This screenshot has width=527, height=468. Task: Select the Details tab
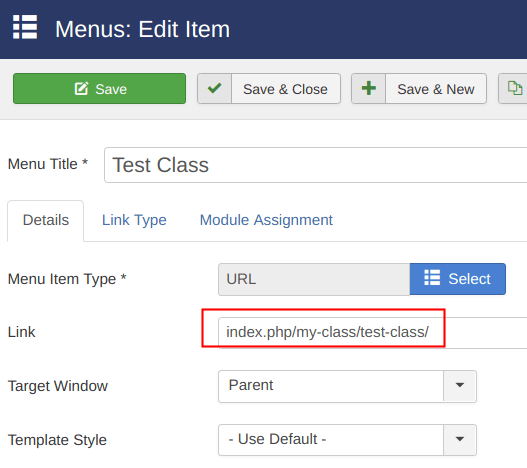[46, 221]
